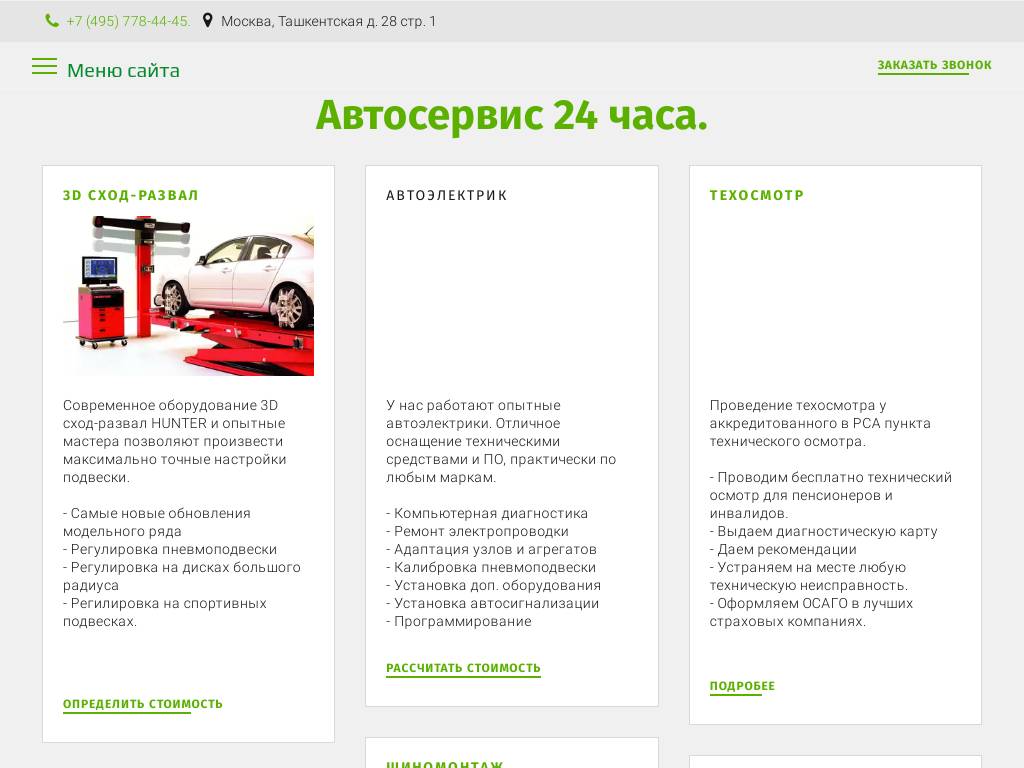Open the hamburger menu icon
The image size is (1024, 768).
[x=44, y=66]
